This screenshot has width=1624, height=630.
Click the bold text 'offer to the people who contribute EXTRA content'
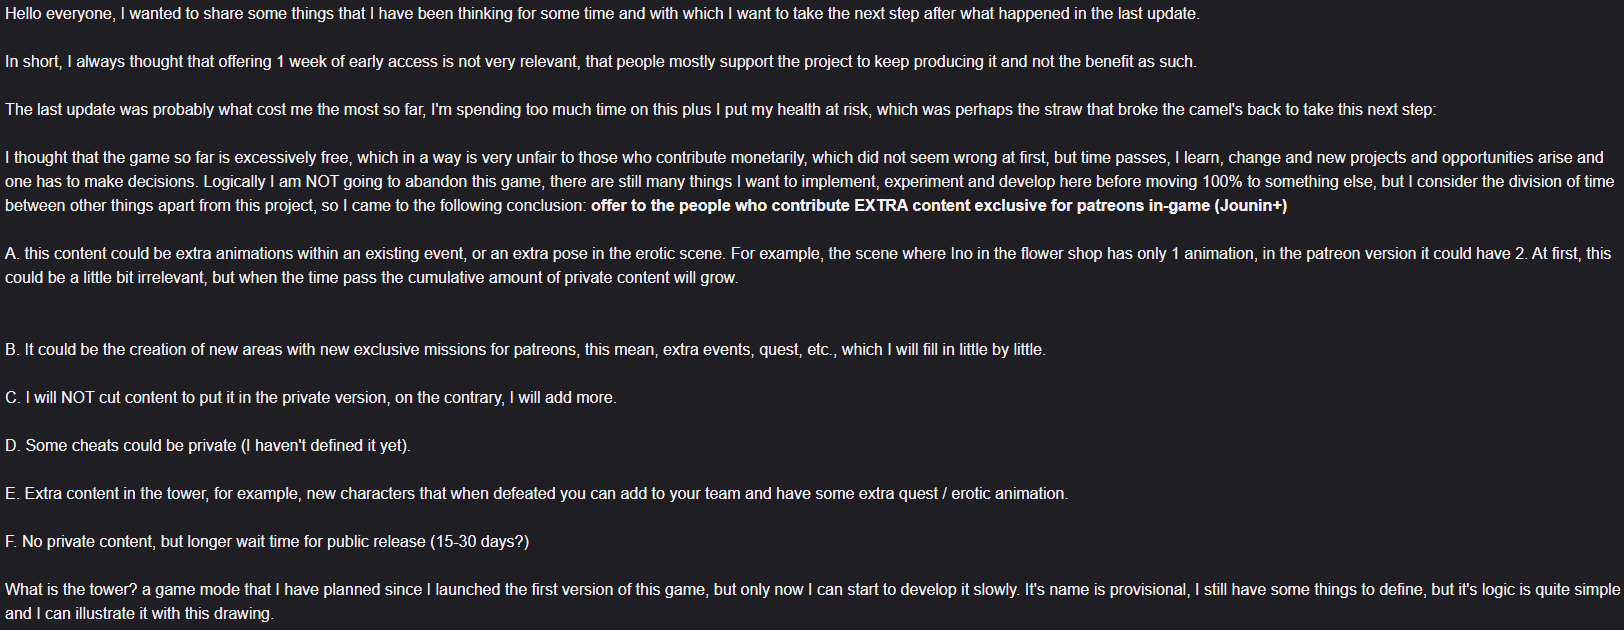pos(775,206)
